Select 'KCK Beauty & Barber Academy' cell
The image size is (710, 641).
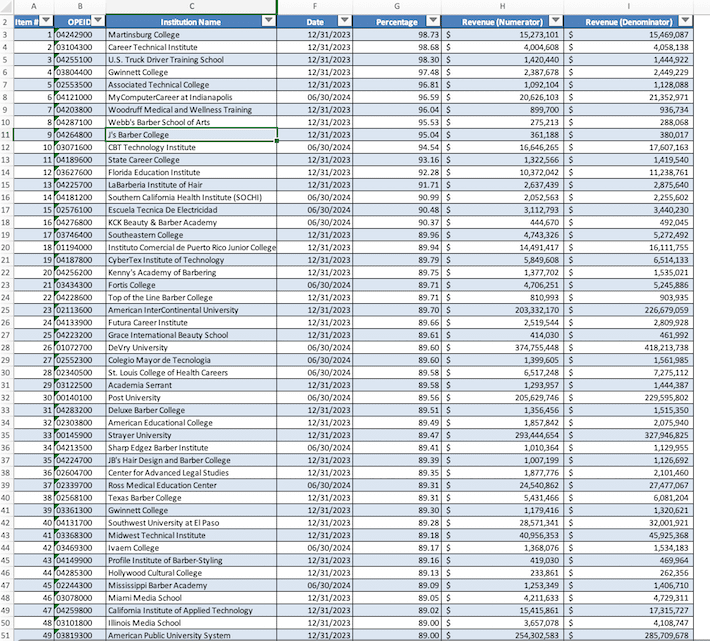[191, 223]
